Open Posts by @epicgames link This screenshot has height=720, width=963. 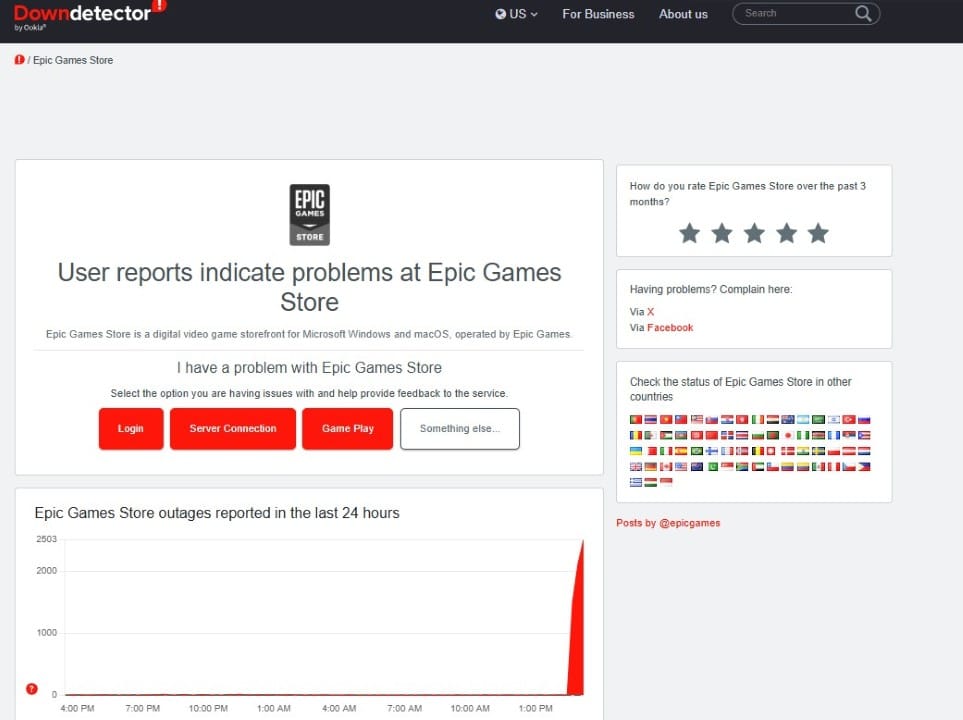(668, 523)
